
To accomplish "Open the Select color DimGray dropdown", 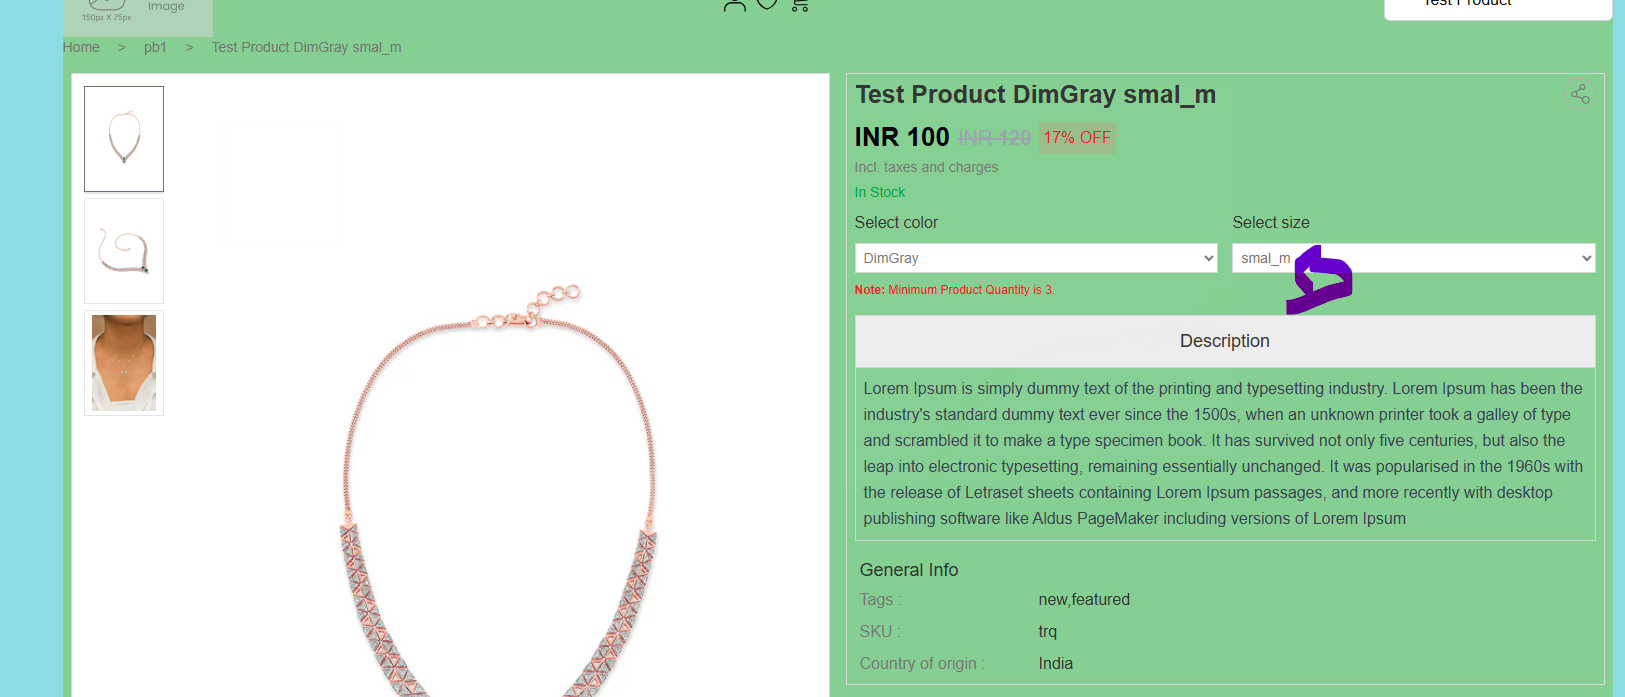I will pyautogui.click(x=1036, y=258).
